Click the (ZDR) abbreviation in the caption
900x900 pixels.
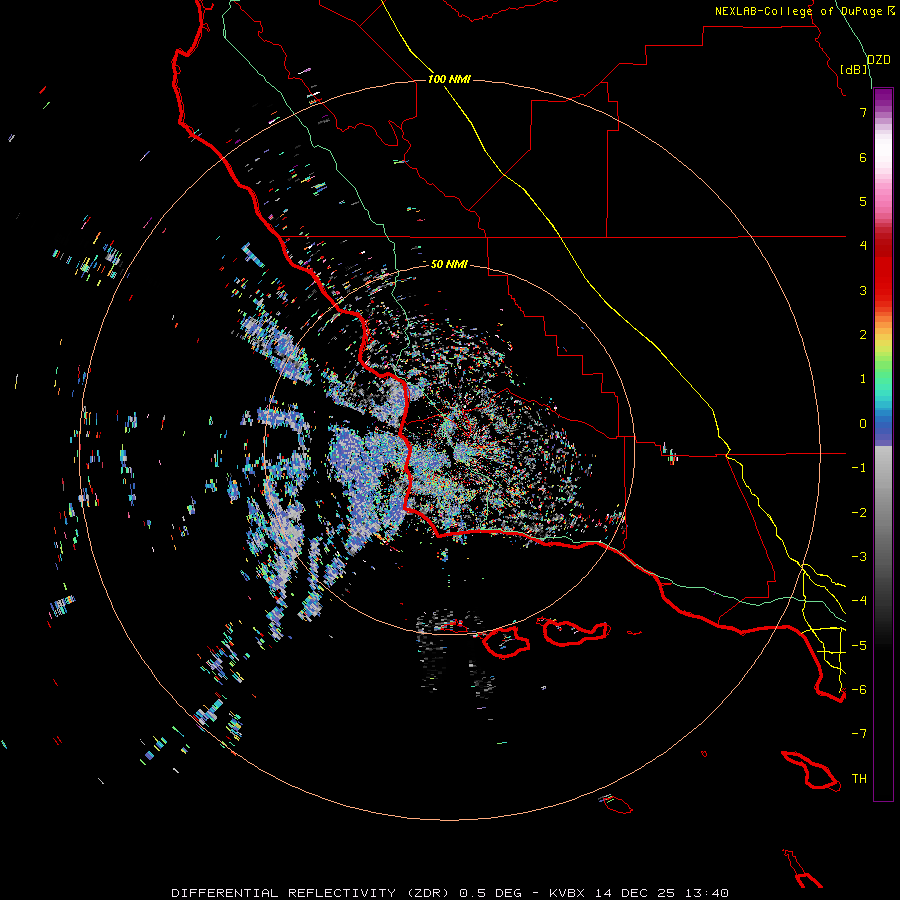(x=428, y=893)
